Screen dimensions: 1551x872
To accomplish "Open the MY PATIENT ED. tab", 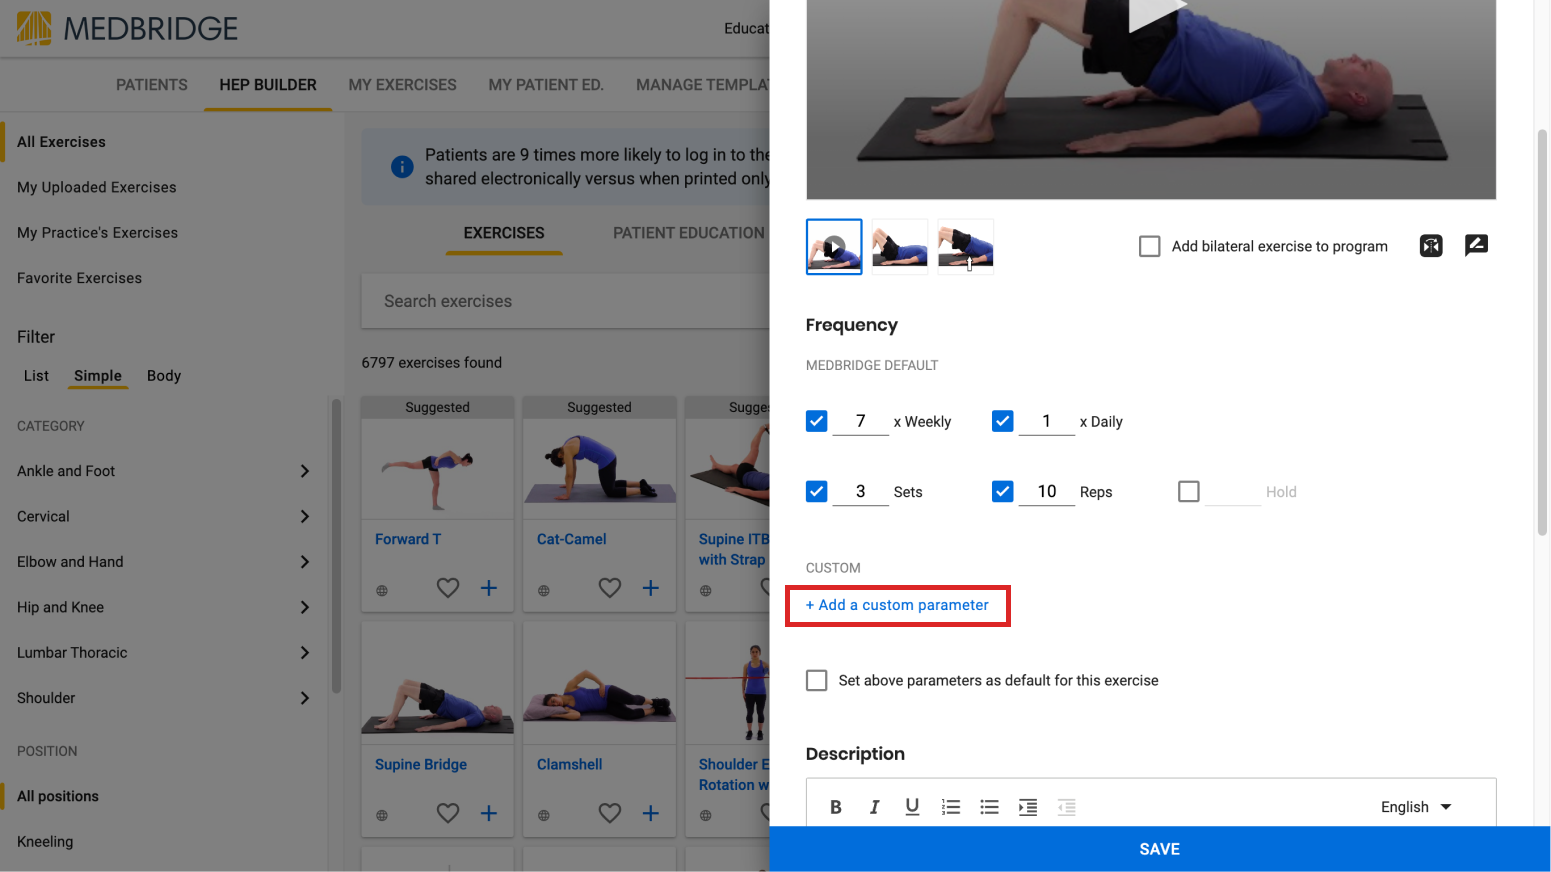I will pos(546,85).
